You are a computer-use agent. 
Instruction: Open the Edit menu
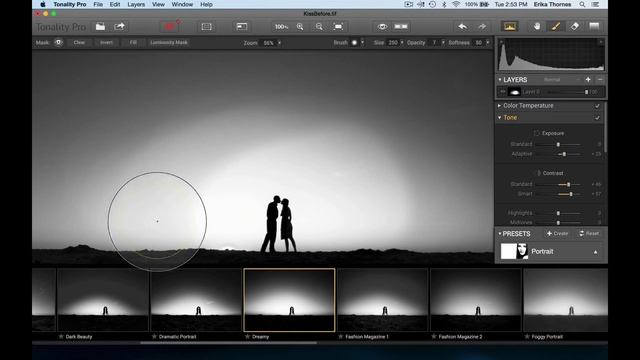[x=115, y=4]
